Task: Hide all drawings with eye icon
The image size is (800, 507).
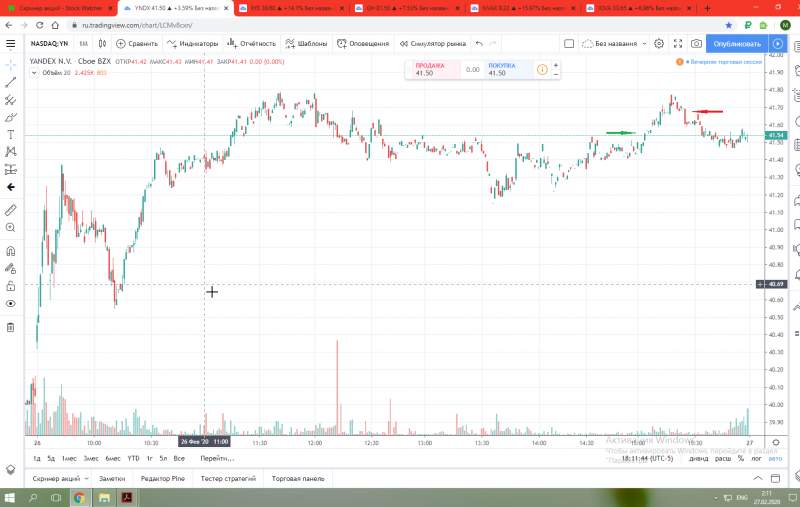Action: (x=10, y=303)
